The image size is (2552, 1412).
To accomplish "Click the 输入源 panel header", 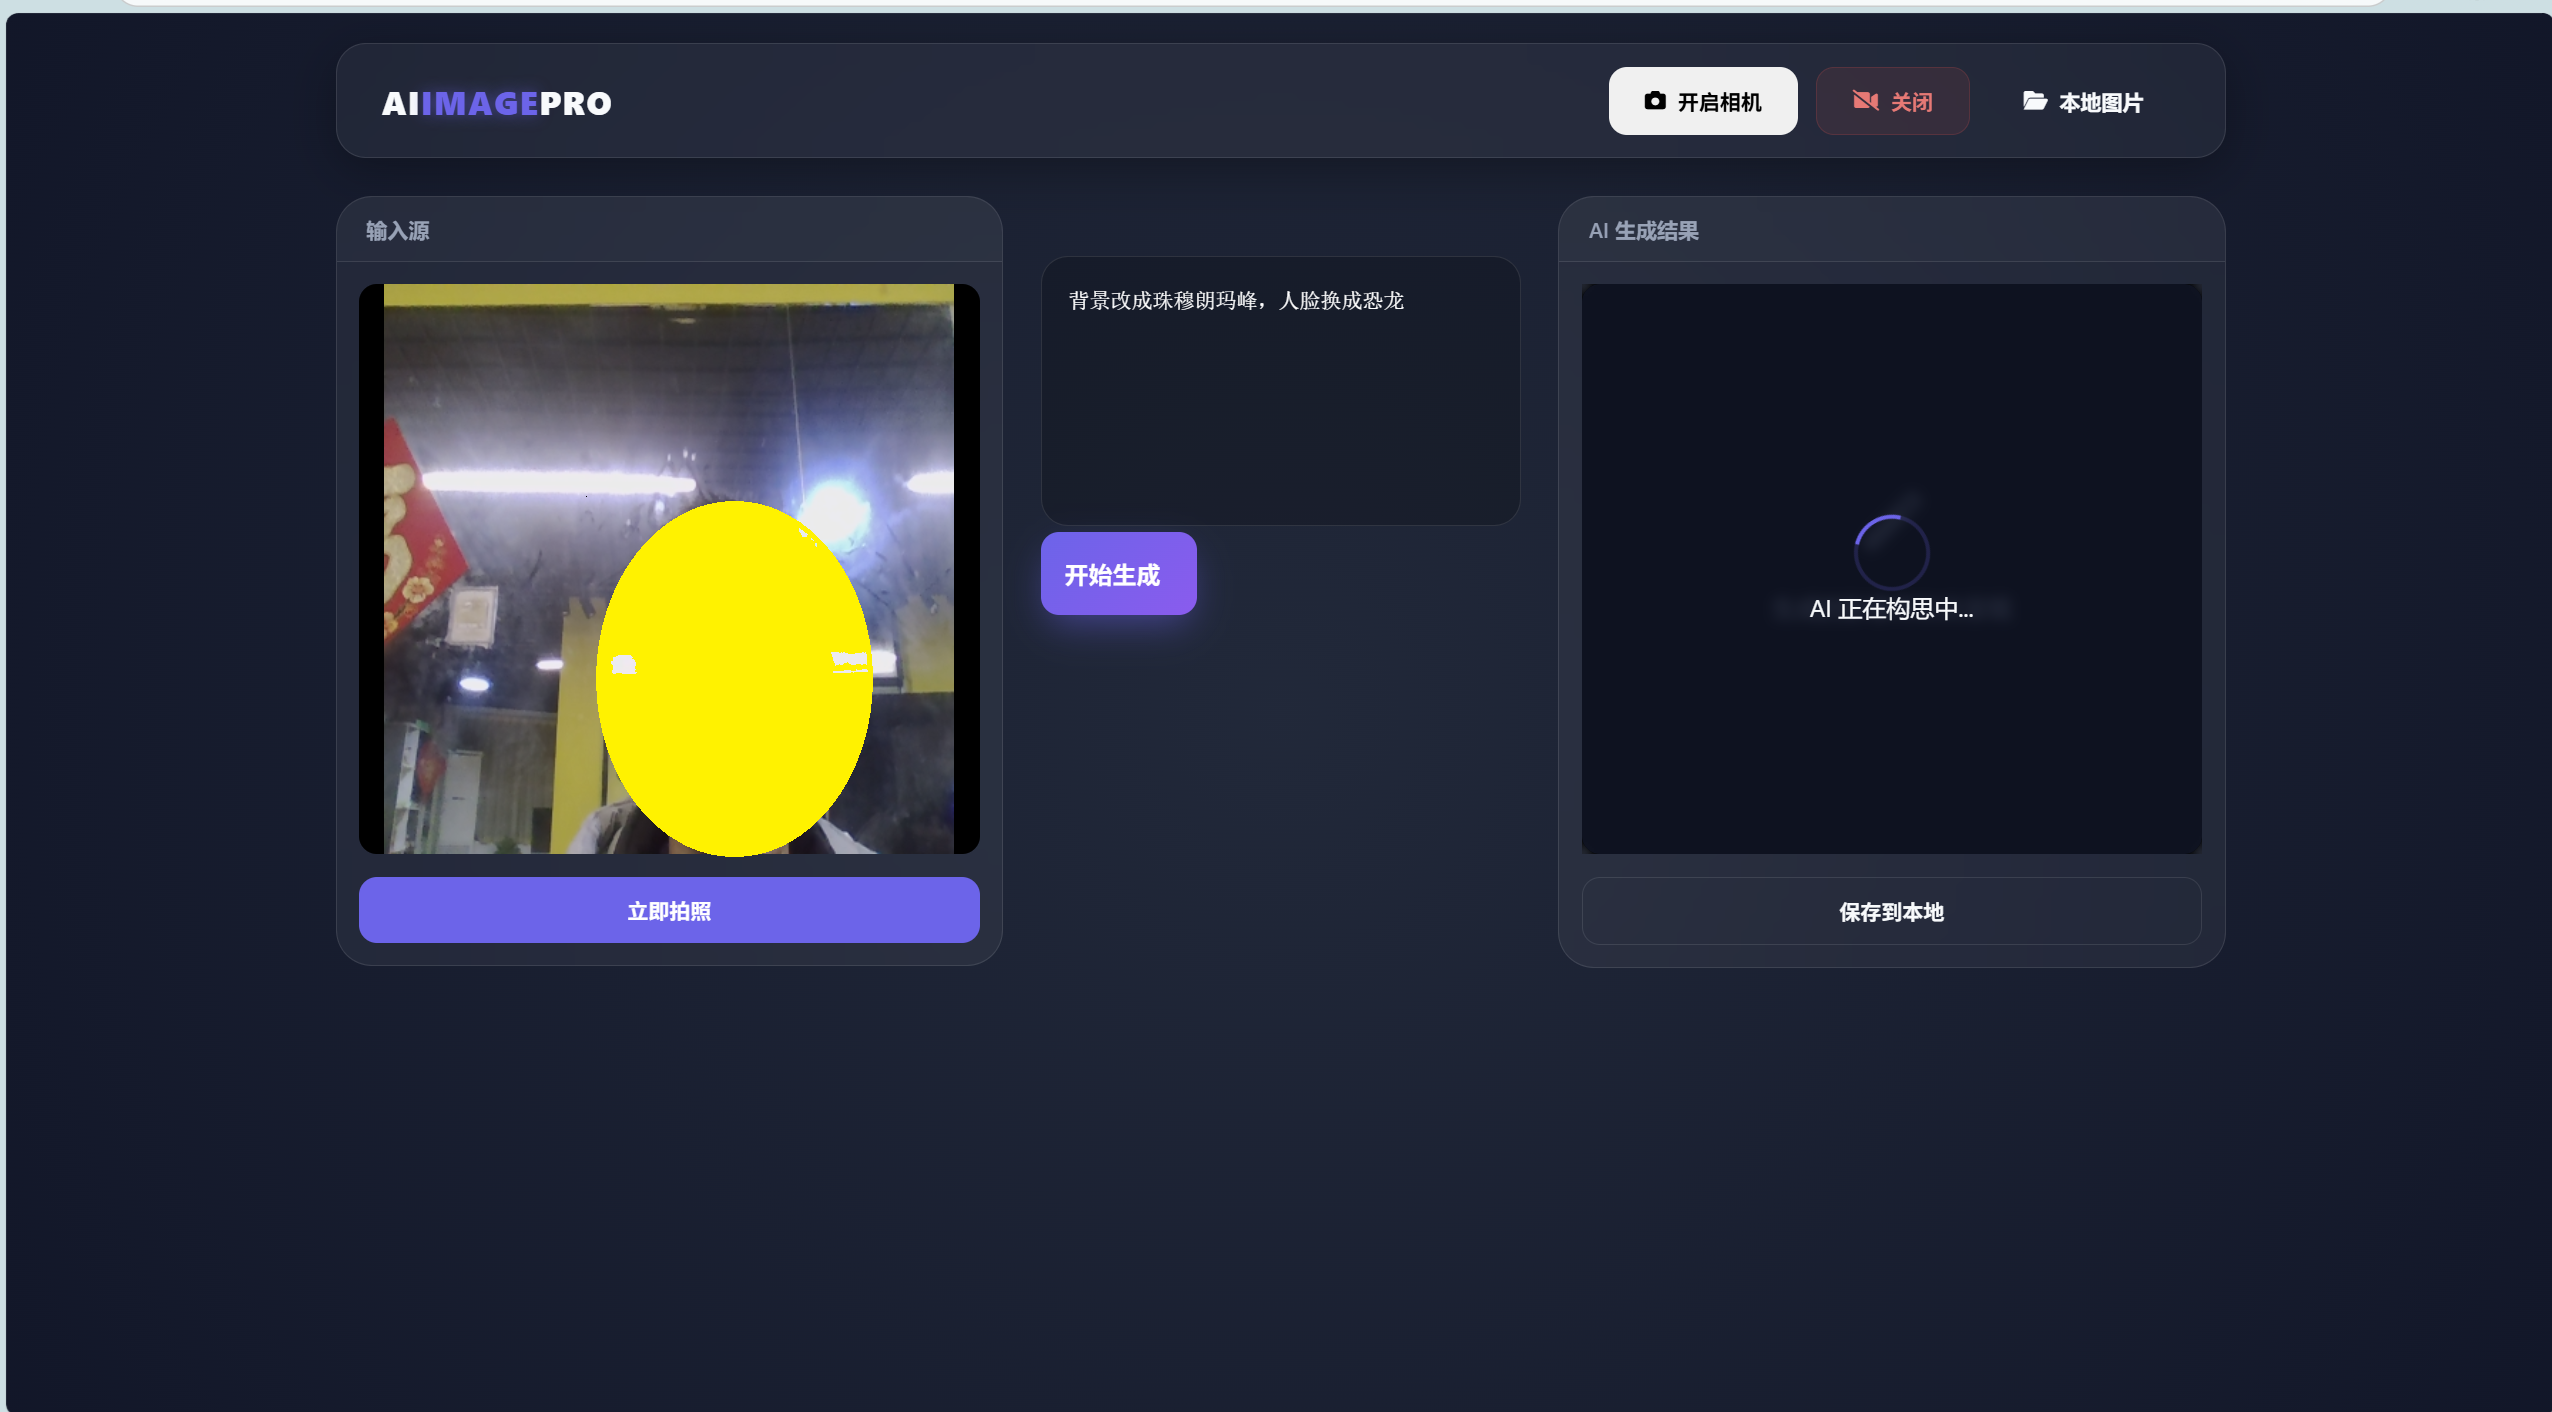I will pos(398,231).
